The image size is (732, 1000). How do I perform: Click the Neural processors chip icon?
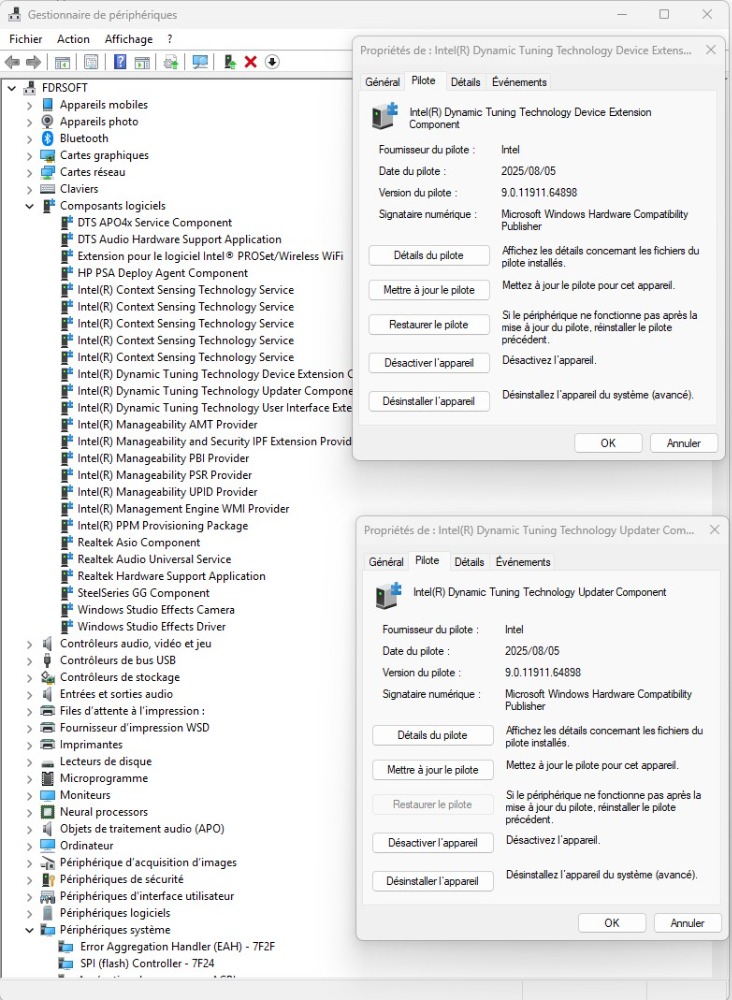tap(47, 812)
